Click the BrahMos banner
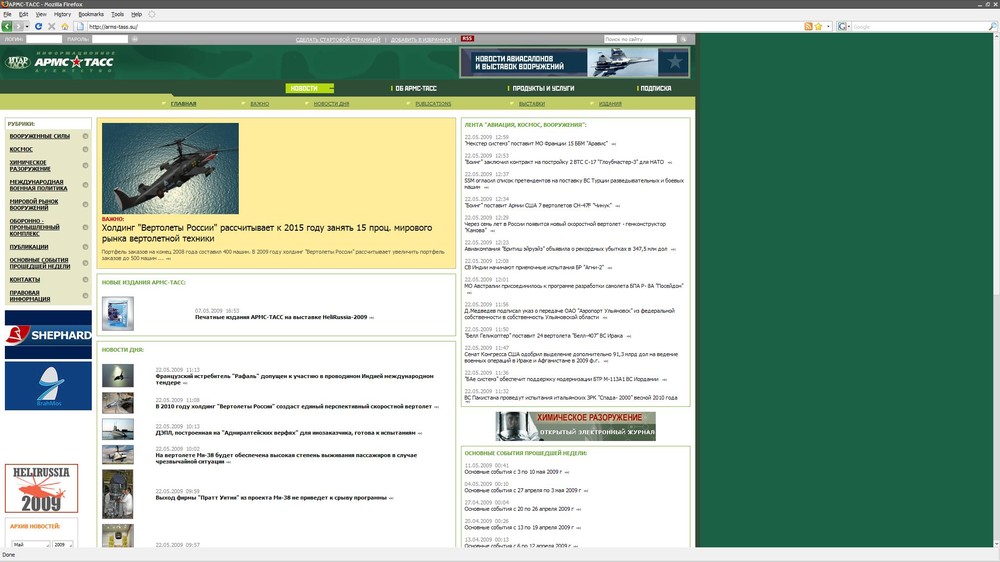Screen dimensions: 1000x562 coord(48,386)
